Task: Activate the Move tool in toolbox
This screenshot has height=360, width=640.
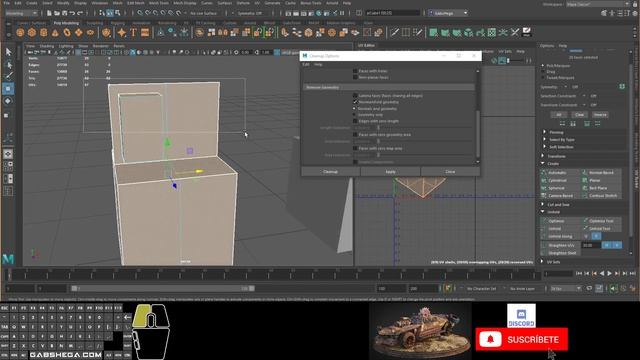Action: click(8, 89)
